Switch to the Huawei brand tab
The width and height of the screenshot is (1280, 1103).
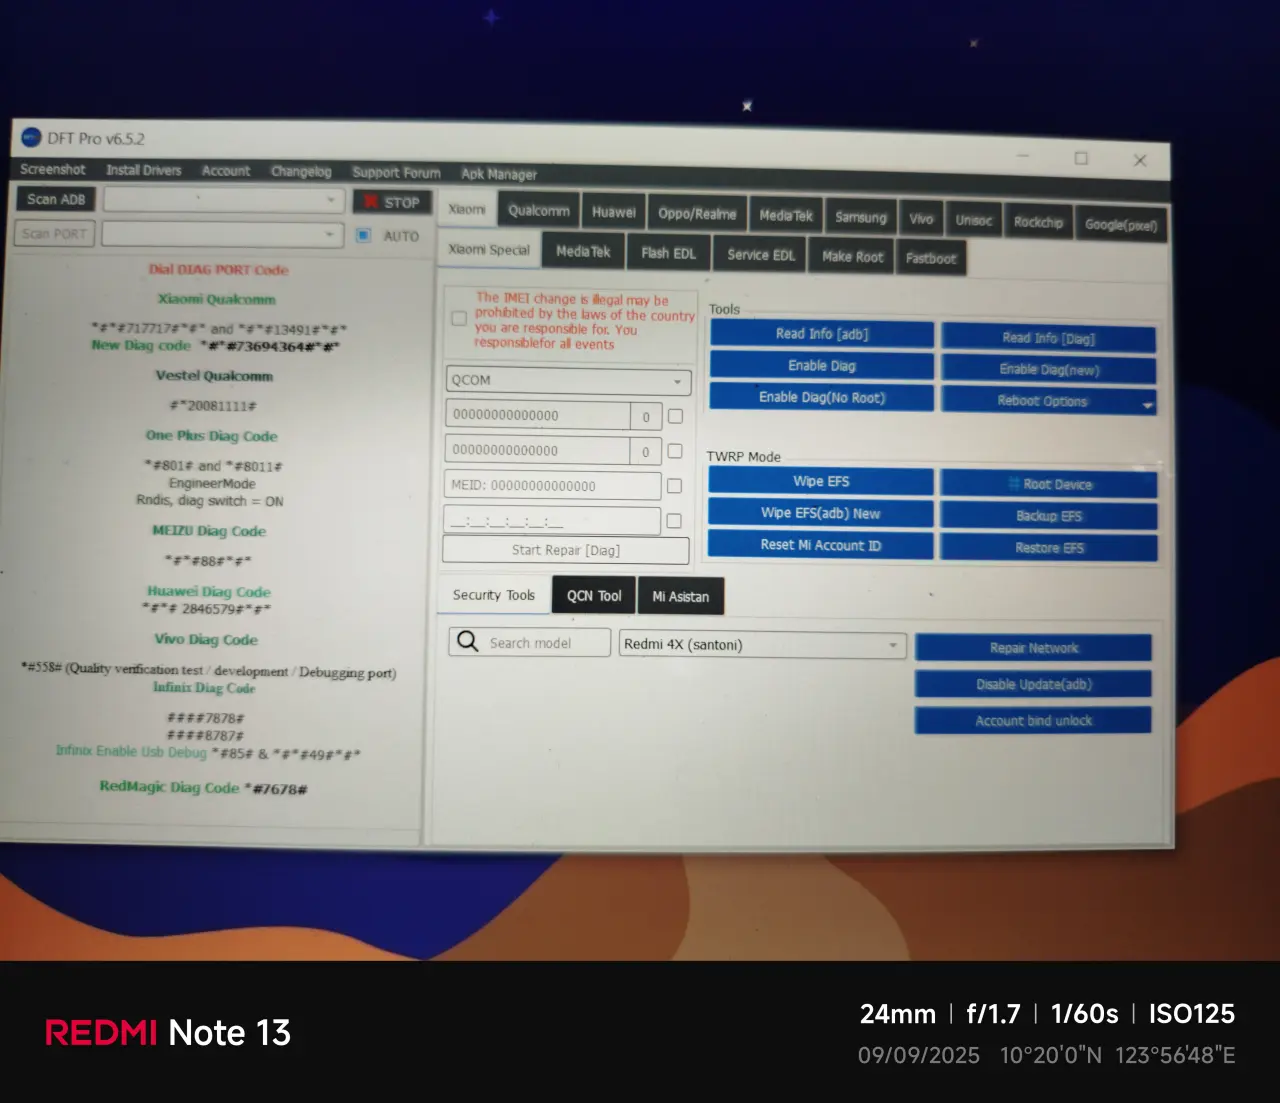coord(613,212)
